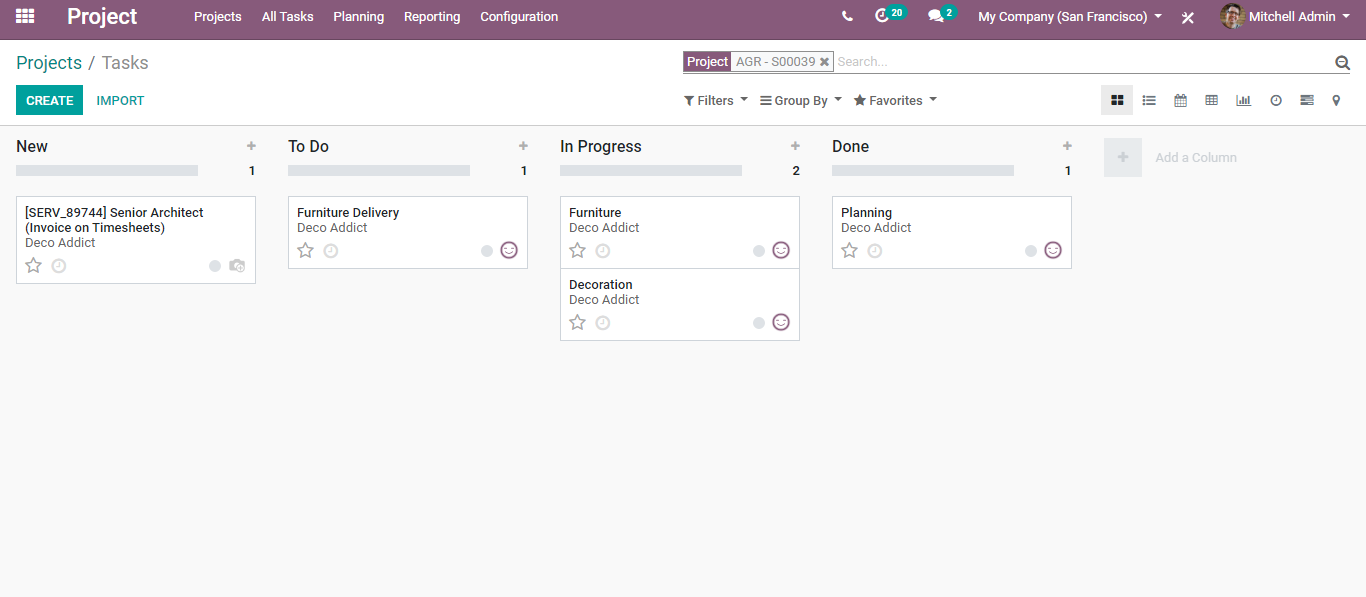Open the apps grid menu
This screenshot has height=597, width=1366.
(25, 16)
